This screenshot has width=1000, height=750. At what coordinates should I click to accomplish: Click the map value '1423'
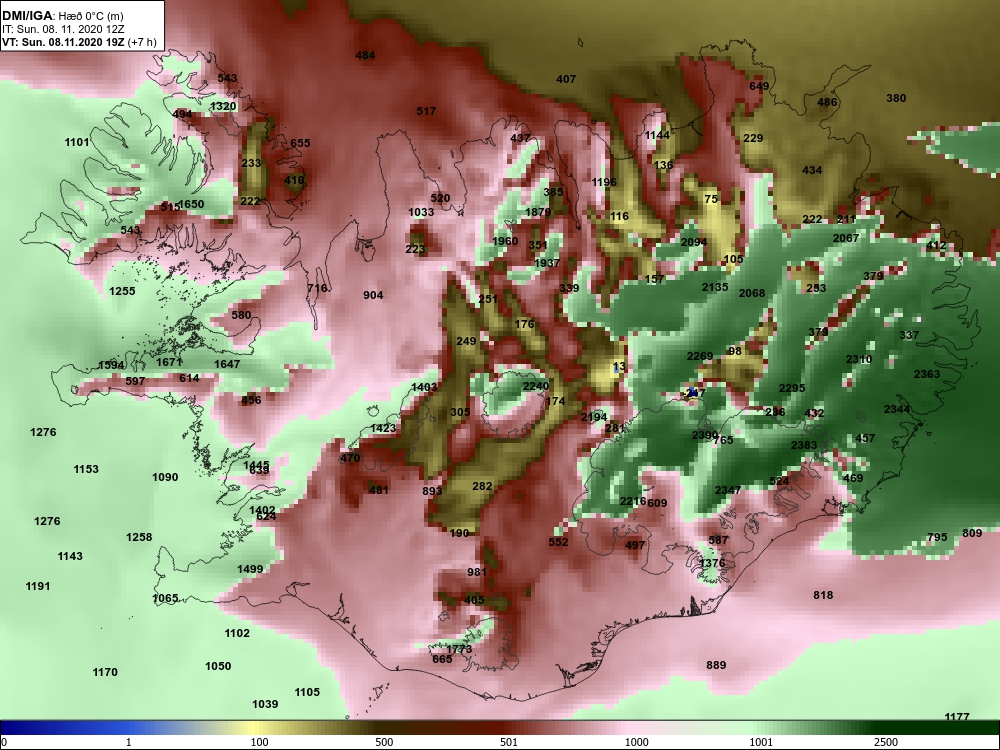pos(383,429)
